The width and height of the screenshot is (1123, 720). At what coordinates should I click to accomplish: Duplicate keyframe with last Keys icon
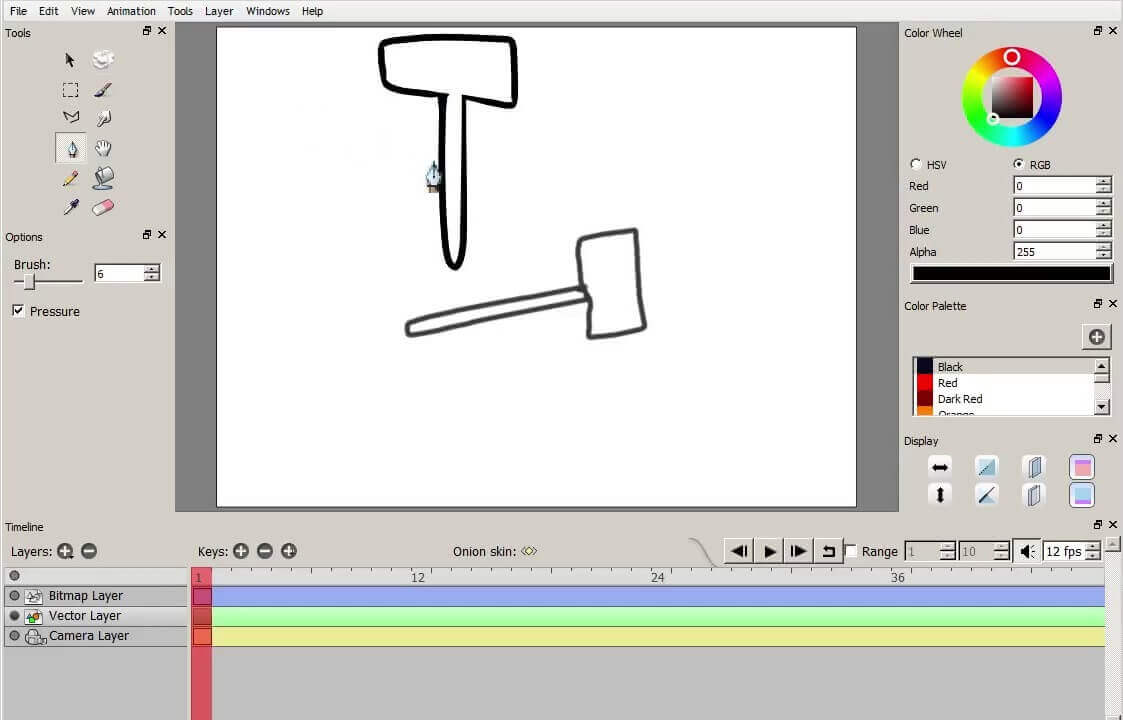(x=289, y=551)
